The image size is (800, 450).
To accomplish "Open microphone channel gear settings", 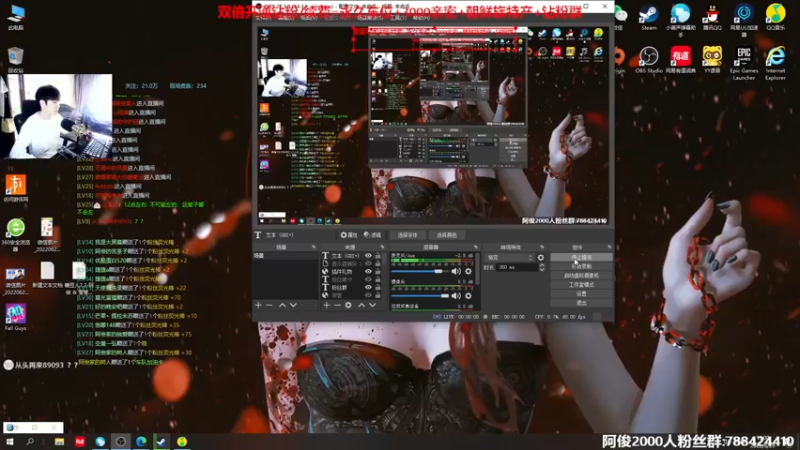I will (468, 271).
